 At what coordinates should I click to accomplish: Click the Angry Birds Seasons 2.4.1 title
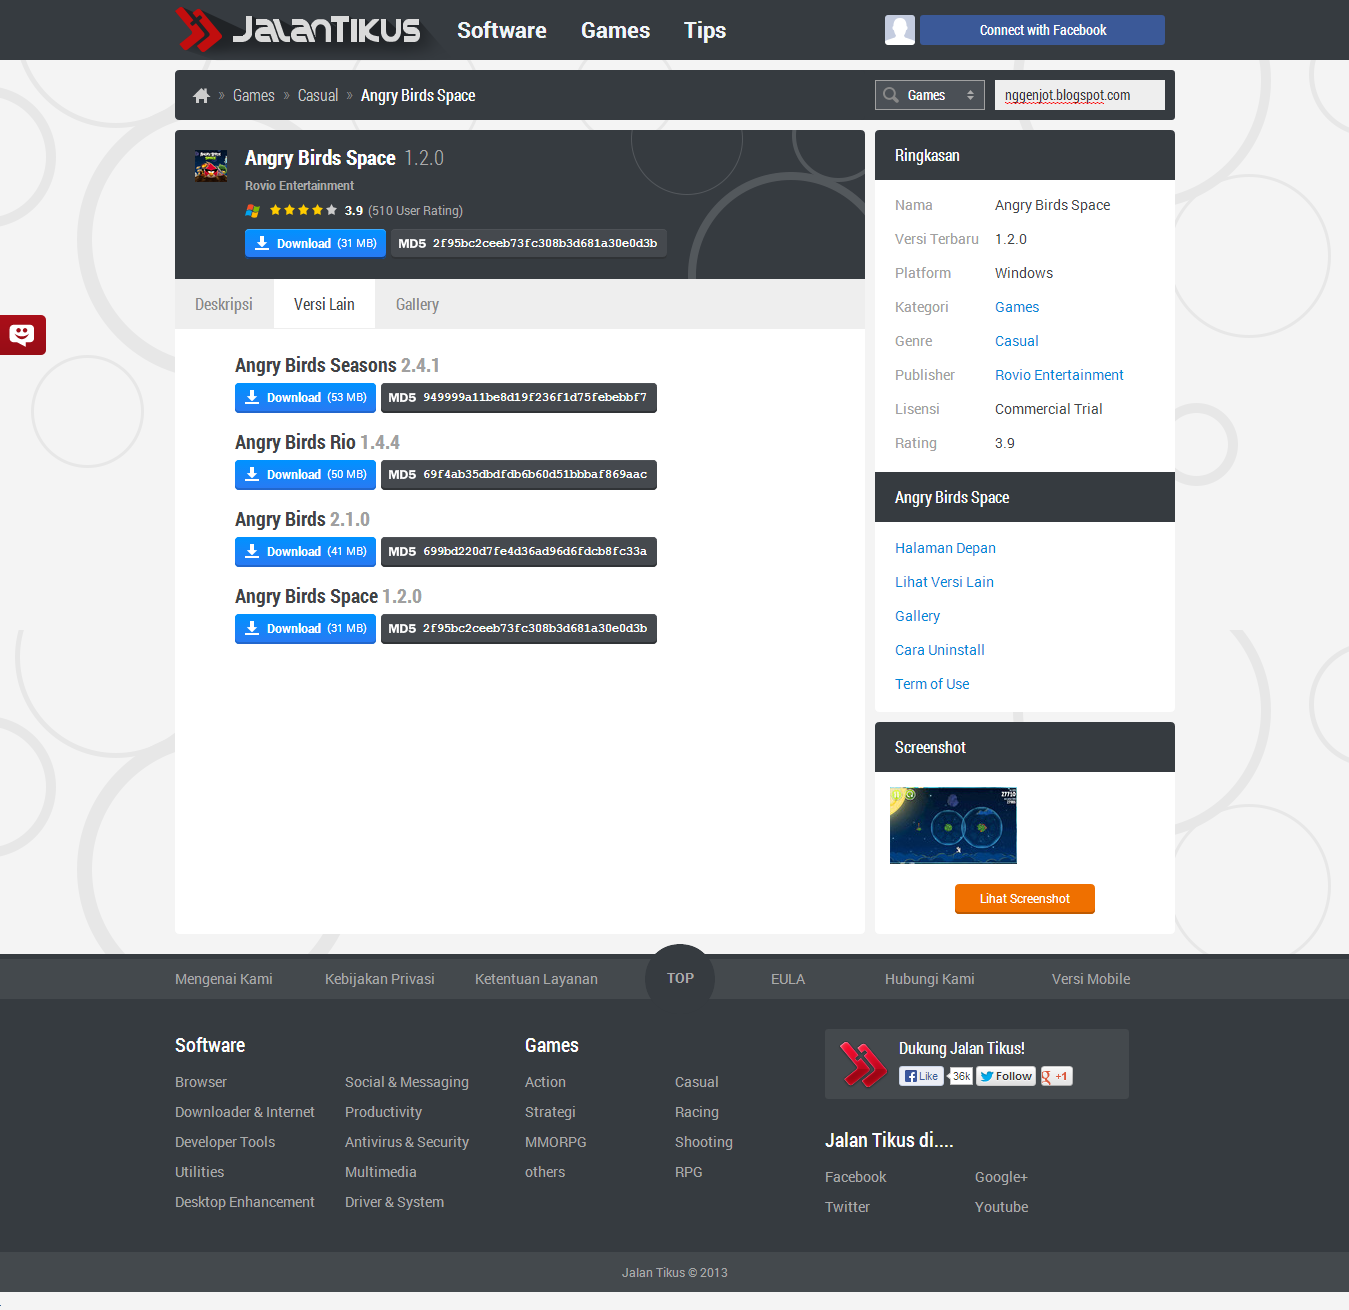pos(337,365)
